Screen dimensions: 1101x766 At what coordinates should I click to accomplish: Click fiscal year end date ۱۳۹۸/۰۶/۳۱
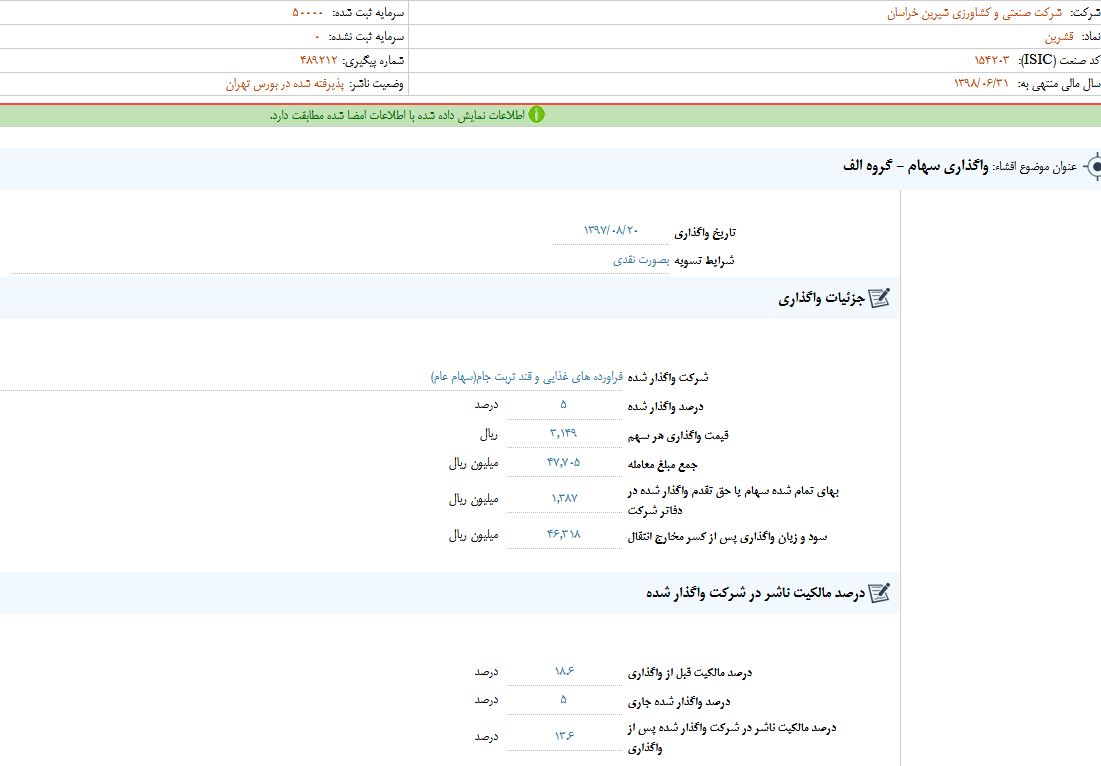point(981,83)
